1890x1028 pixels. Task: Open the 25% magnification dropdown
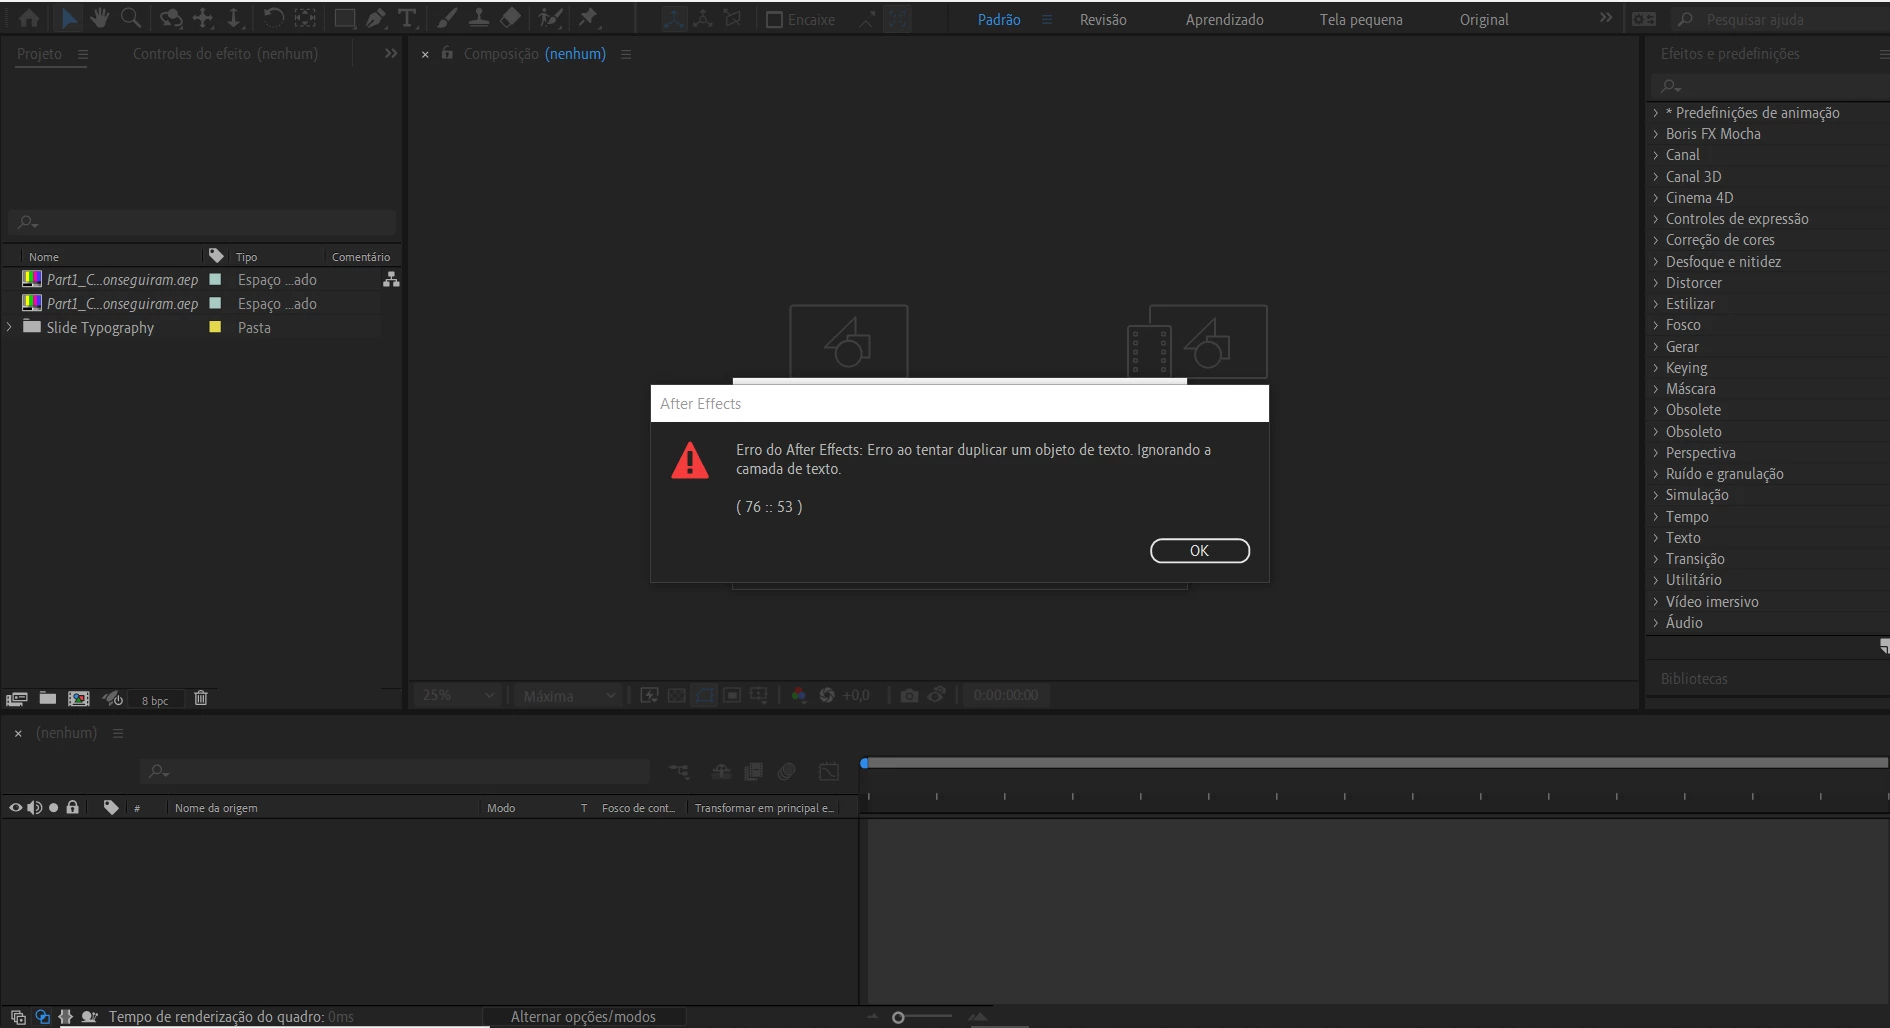pos(458,695)
